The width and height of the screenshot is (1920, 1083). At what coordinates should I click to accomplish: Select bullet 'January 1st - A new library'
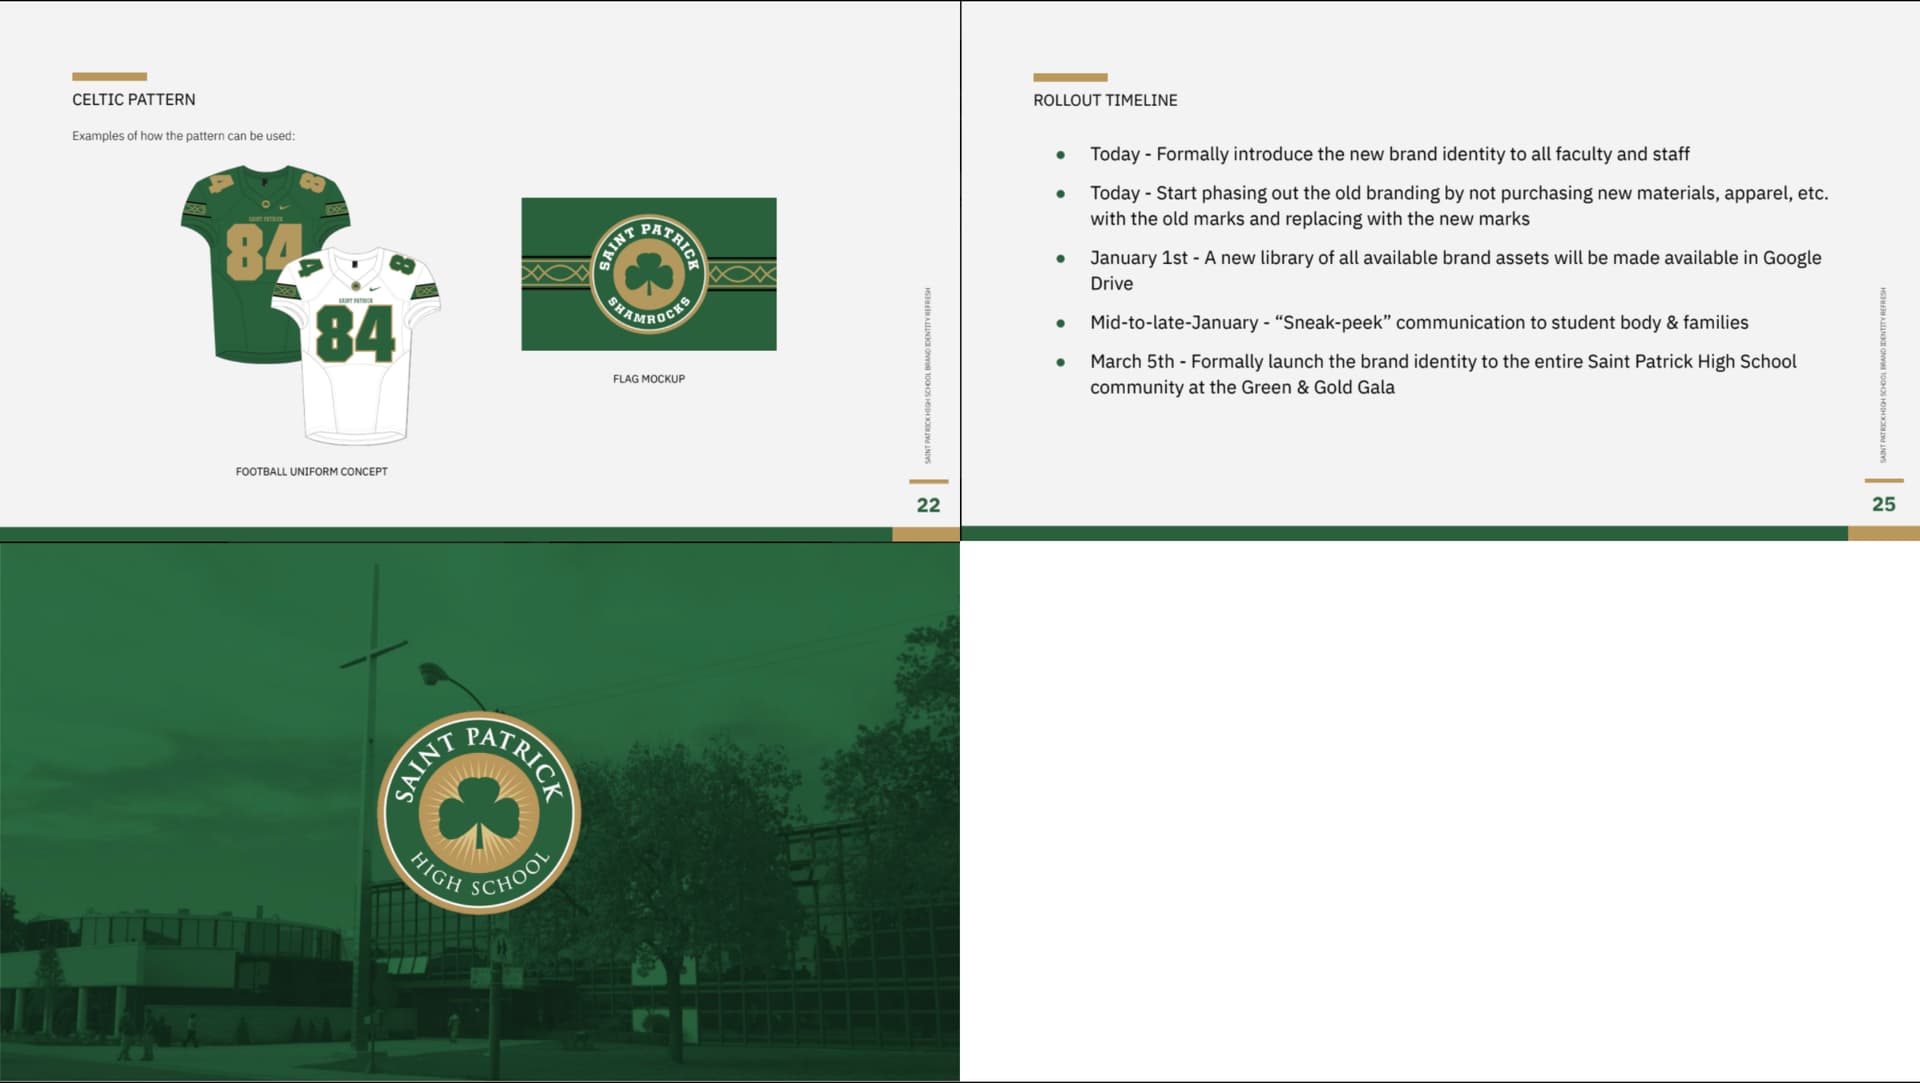click(1456, 270)
